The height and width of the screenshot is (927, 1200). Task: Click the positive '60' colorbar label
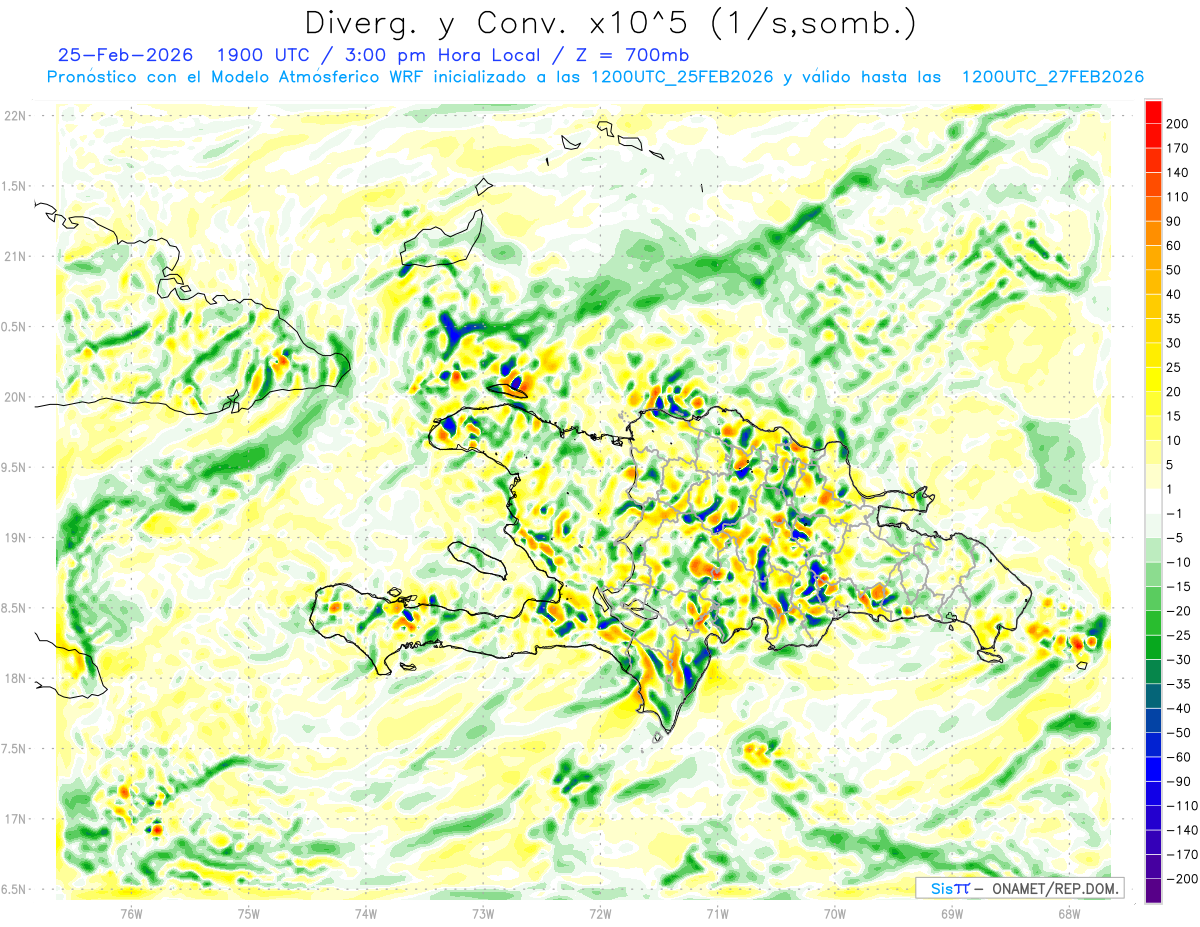pos(1176,246)
